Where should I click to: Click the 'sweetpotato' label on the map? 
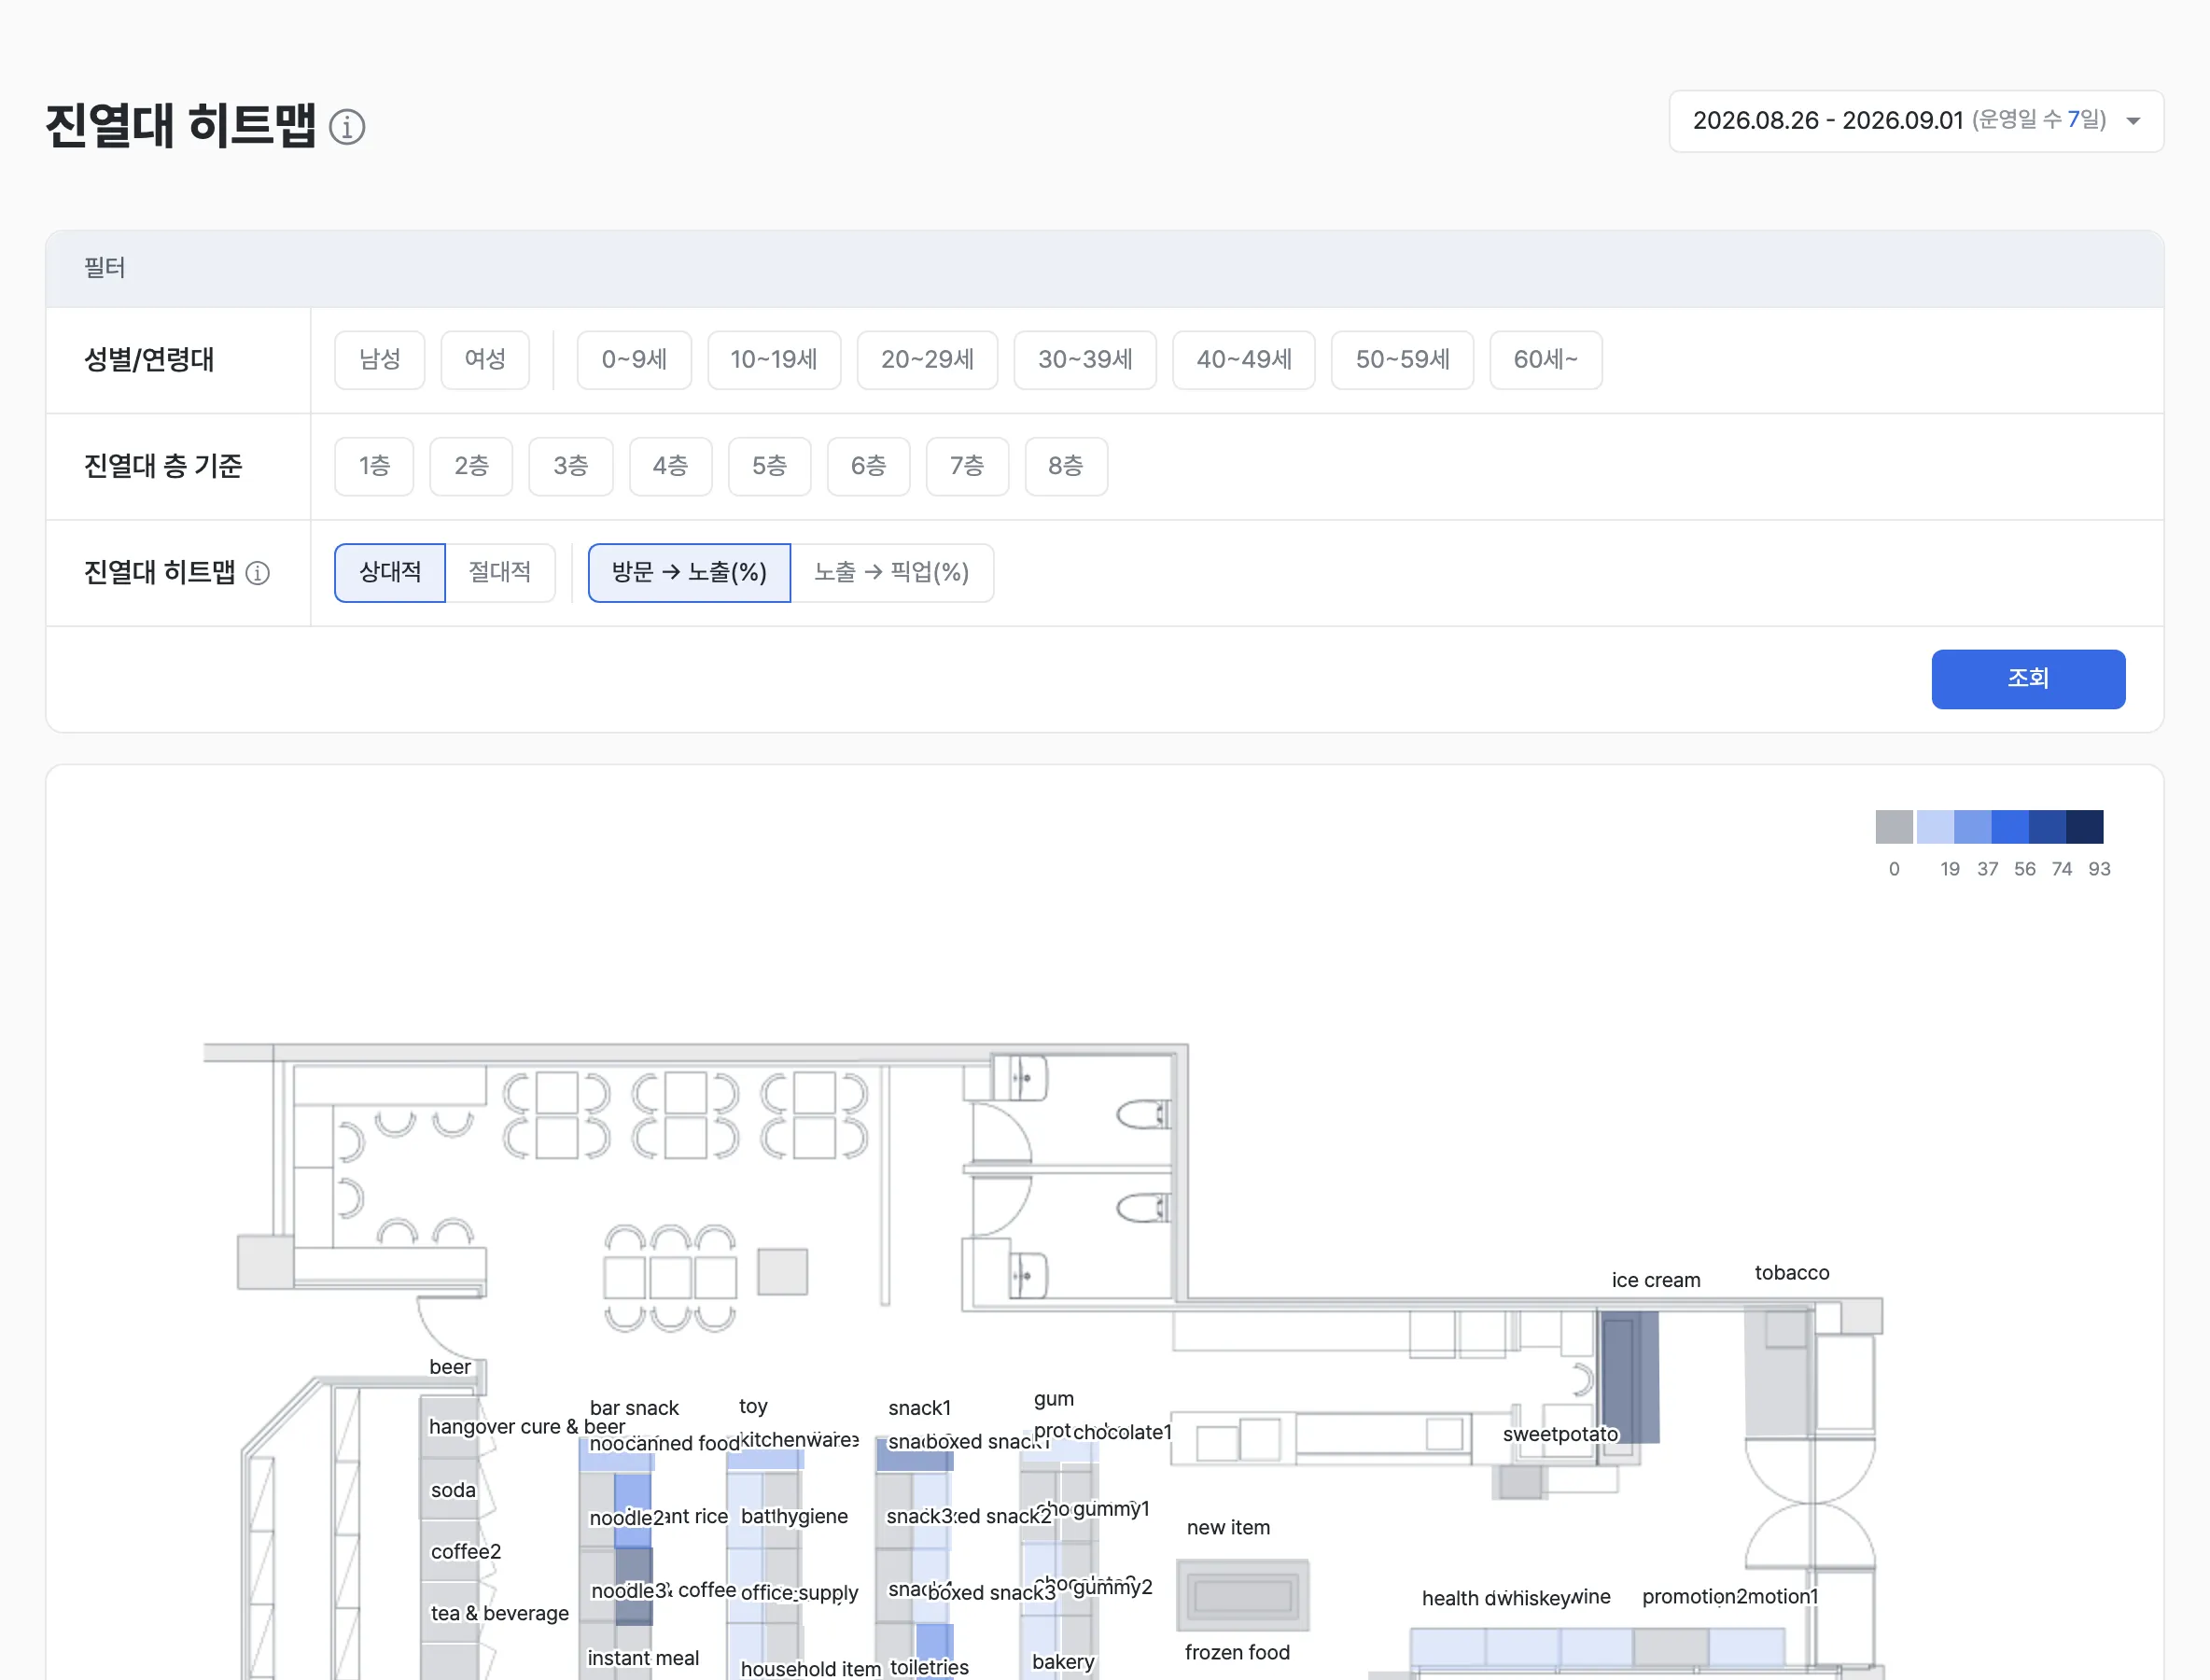coord(1560,1434)
